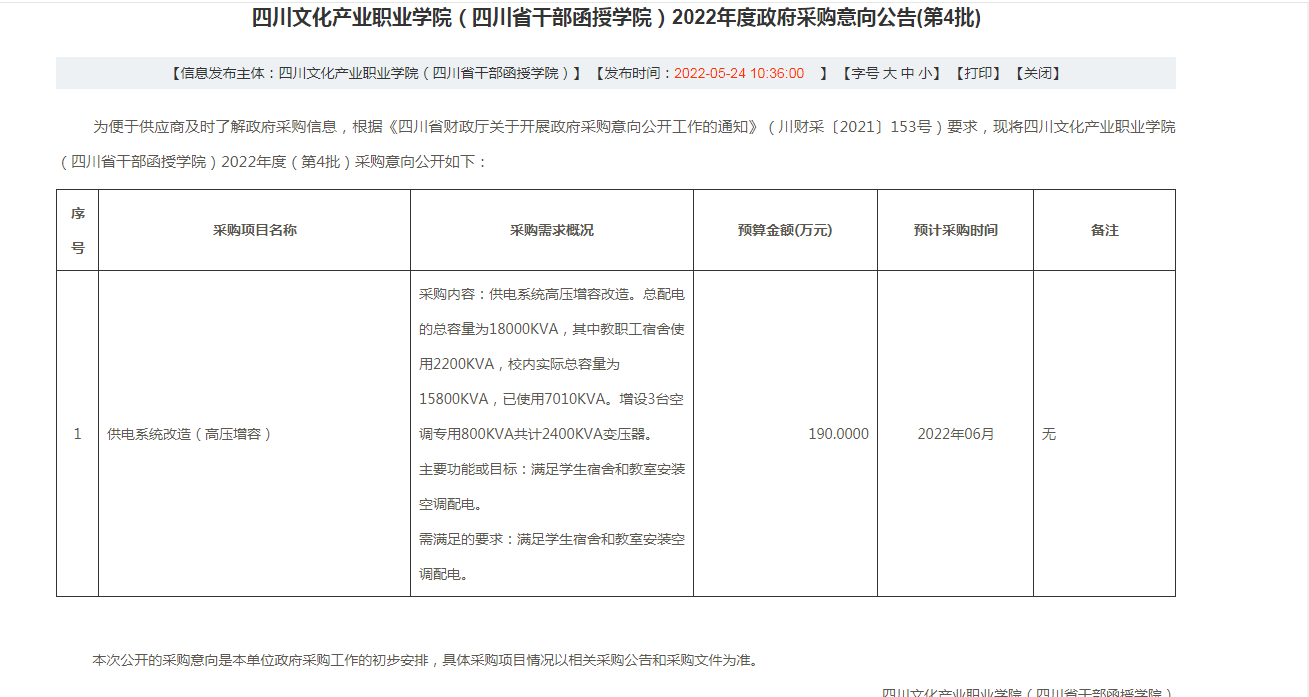Screen dimensions: 1309x697
Task: Click the 采购内容 description line in the table
Action: pos(551,294)
